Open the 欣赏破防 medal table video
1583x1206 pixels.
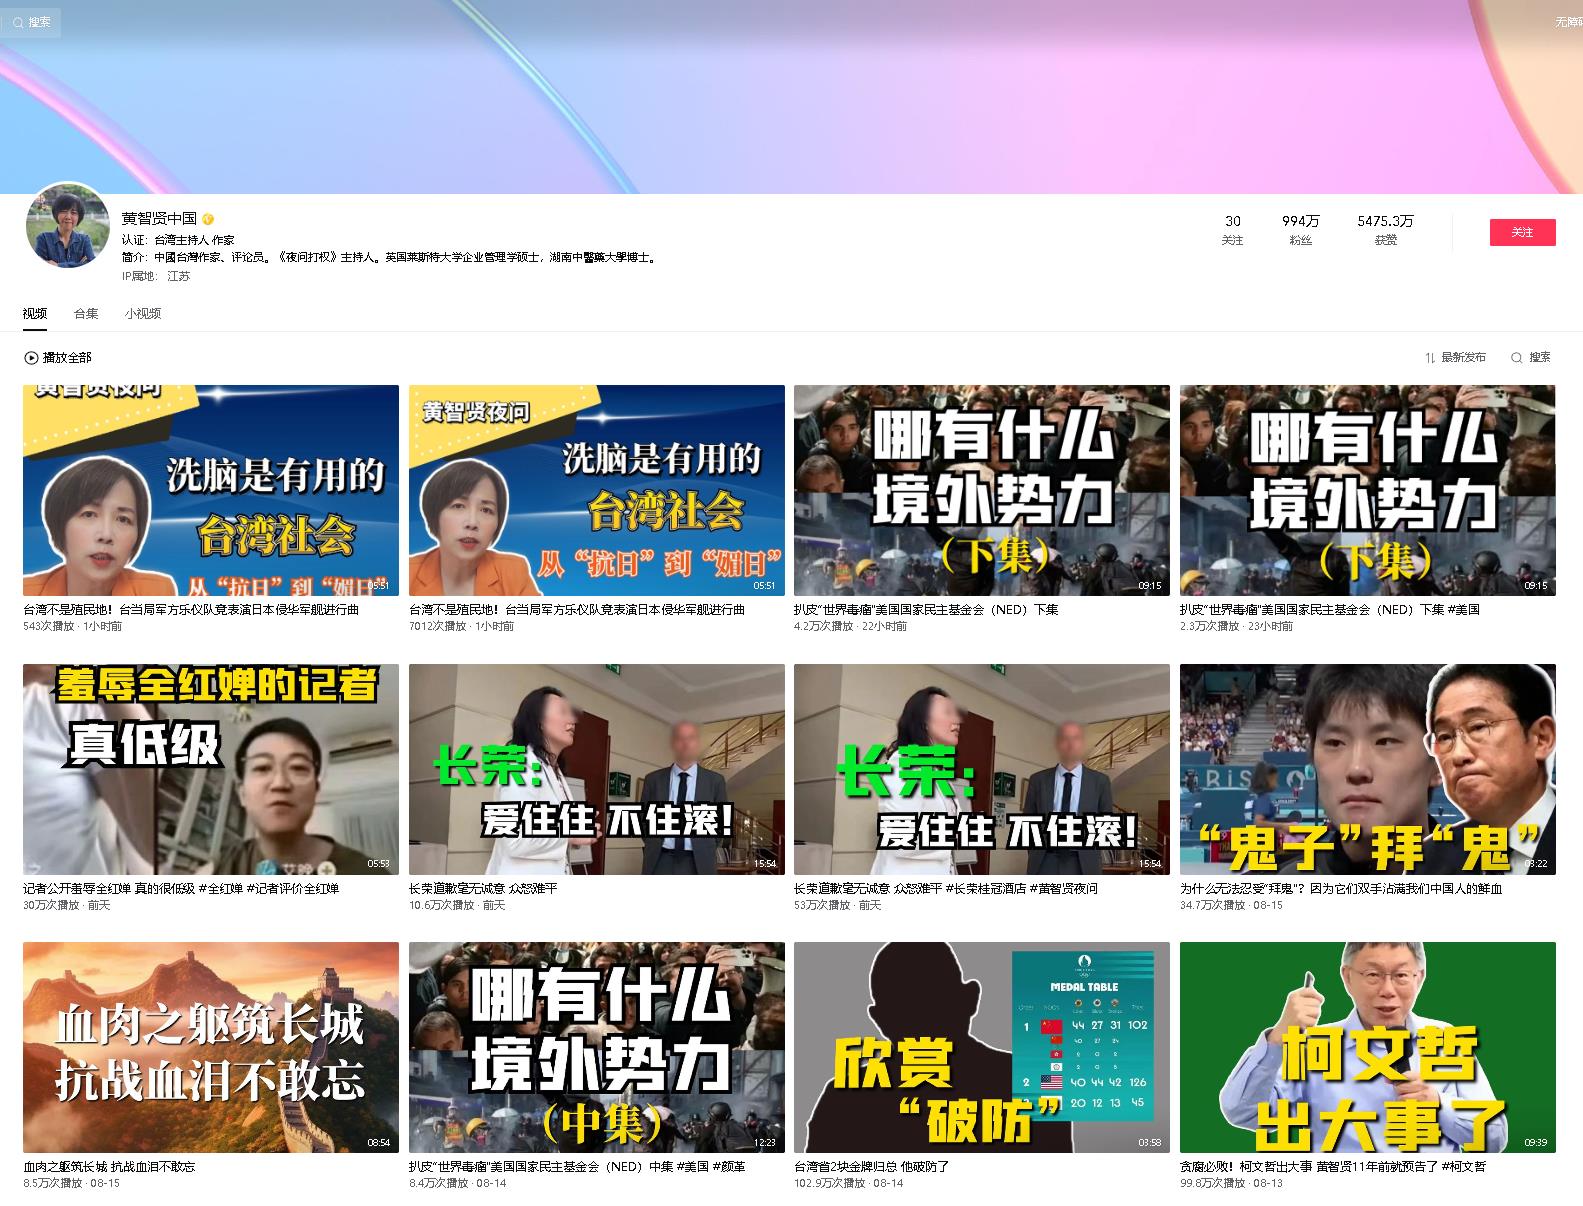pos(981,1047)
